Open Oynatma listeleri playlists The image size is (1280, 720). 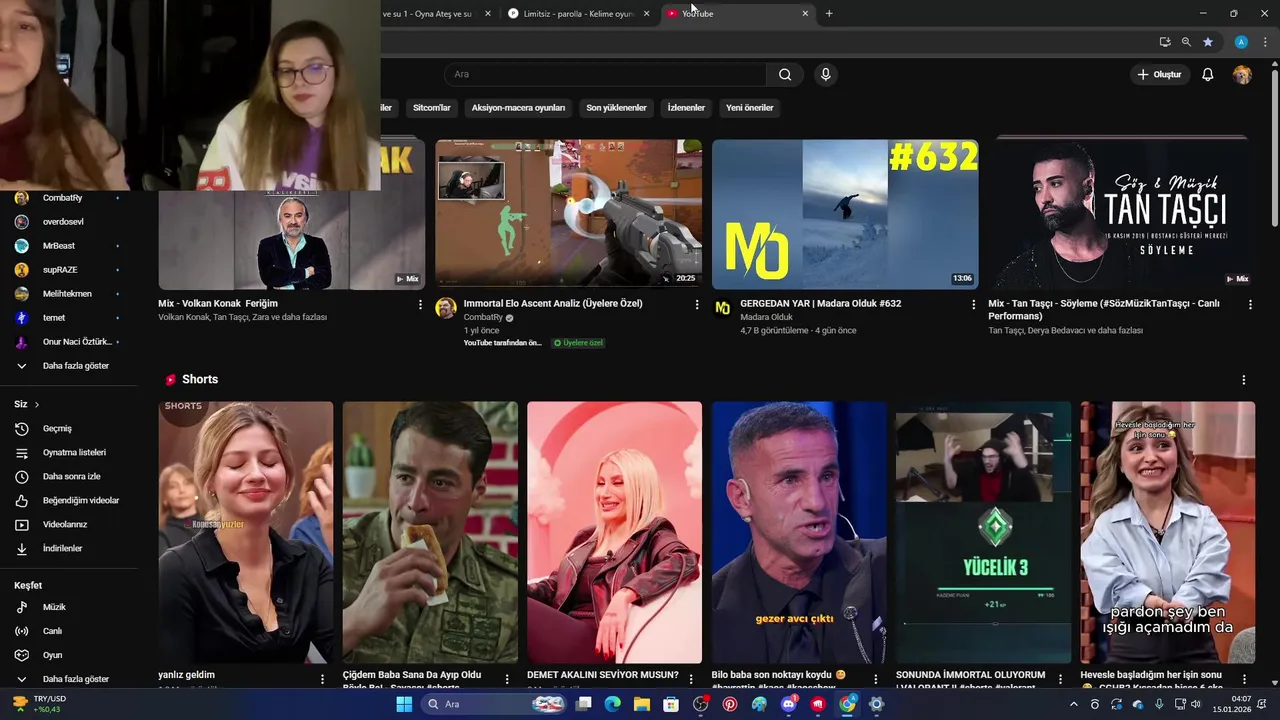point(68,452)
